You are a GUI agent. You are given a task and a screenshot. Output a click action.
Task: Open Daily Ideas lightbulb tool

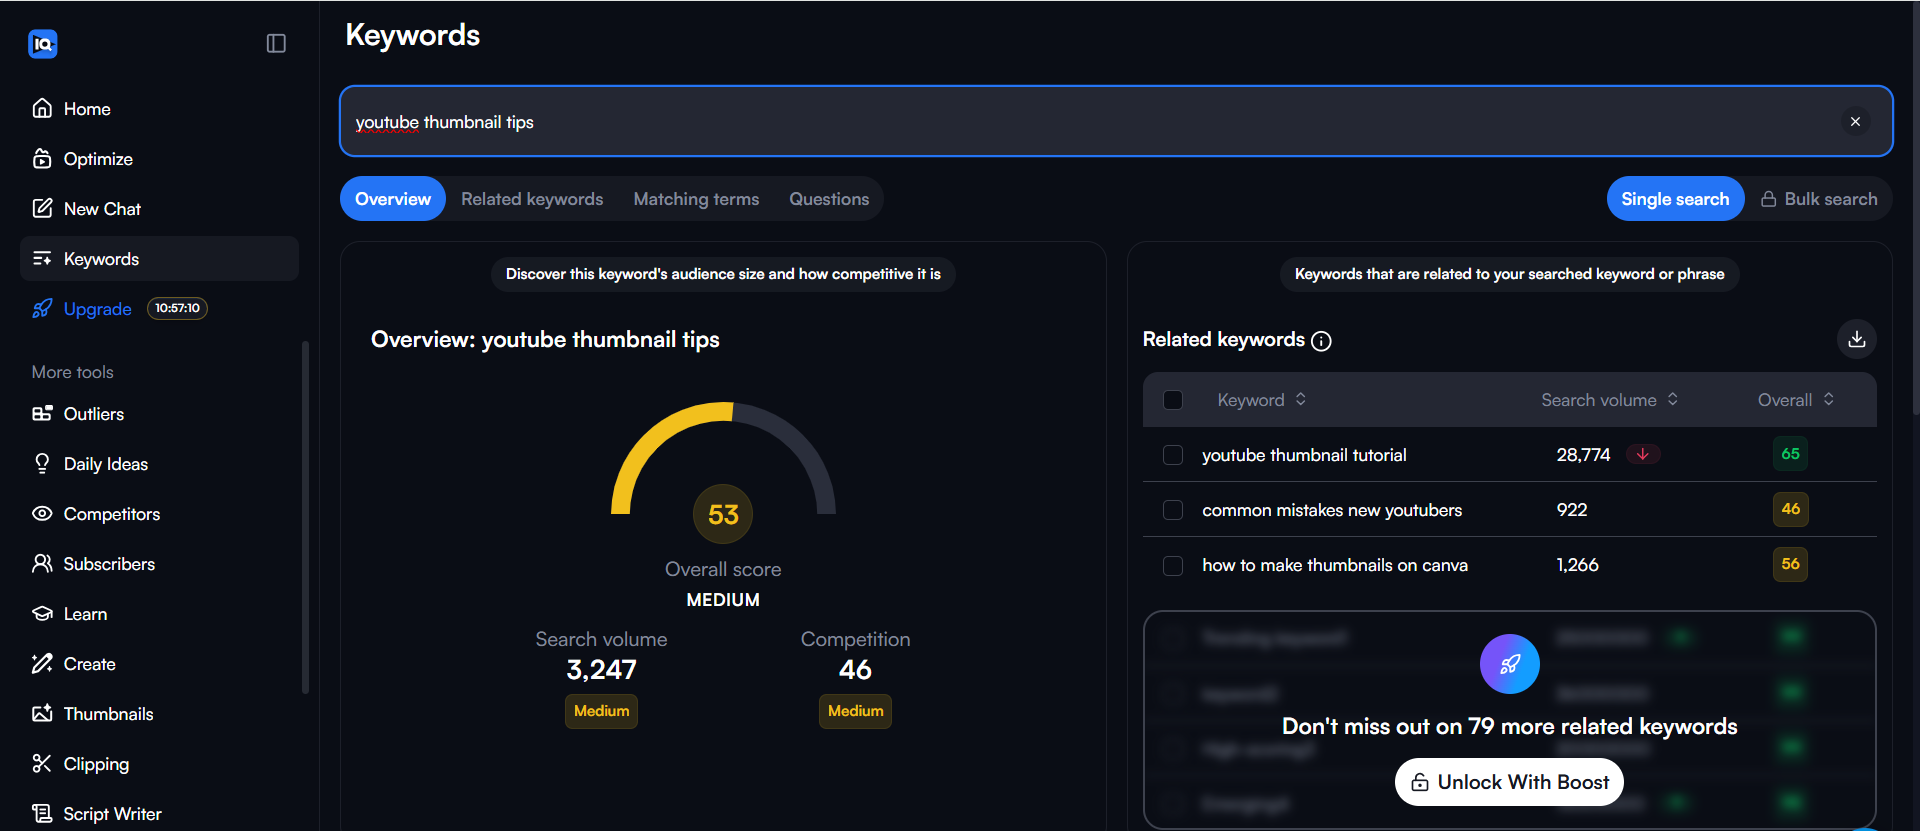coord(159,463)
